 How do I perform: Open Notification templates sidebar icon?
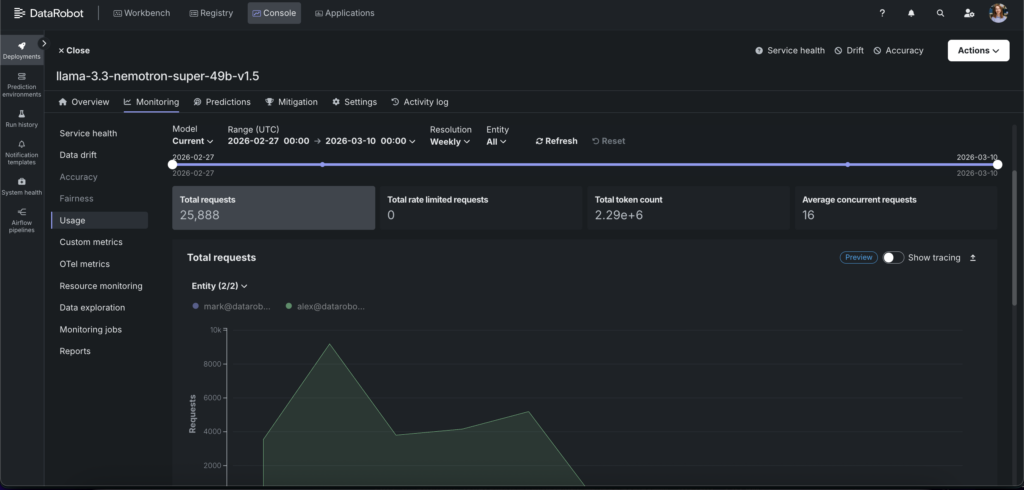(x=21, y=152)
